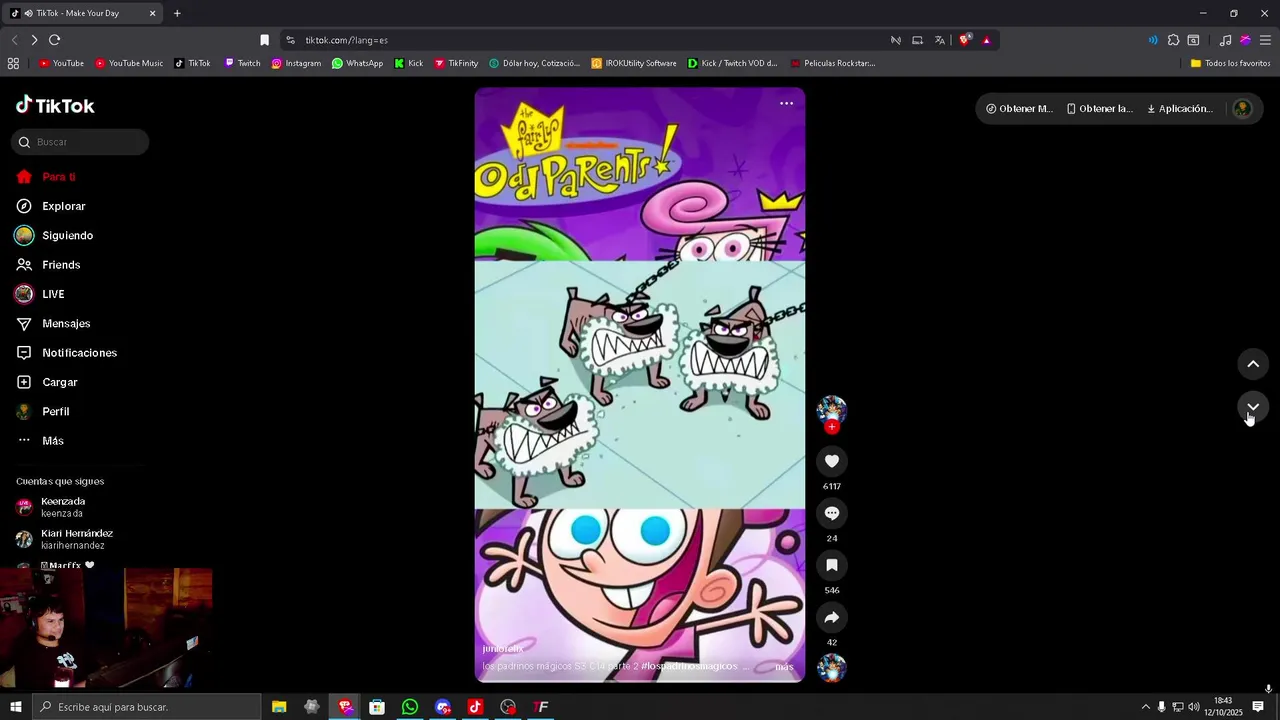The image size is (1280, 720).
Task: Mute the tab via its speaker icon
Action: (x=28, y=13)
